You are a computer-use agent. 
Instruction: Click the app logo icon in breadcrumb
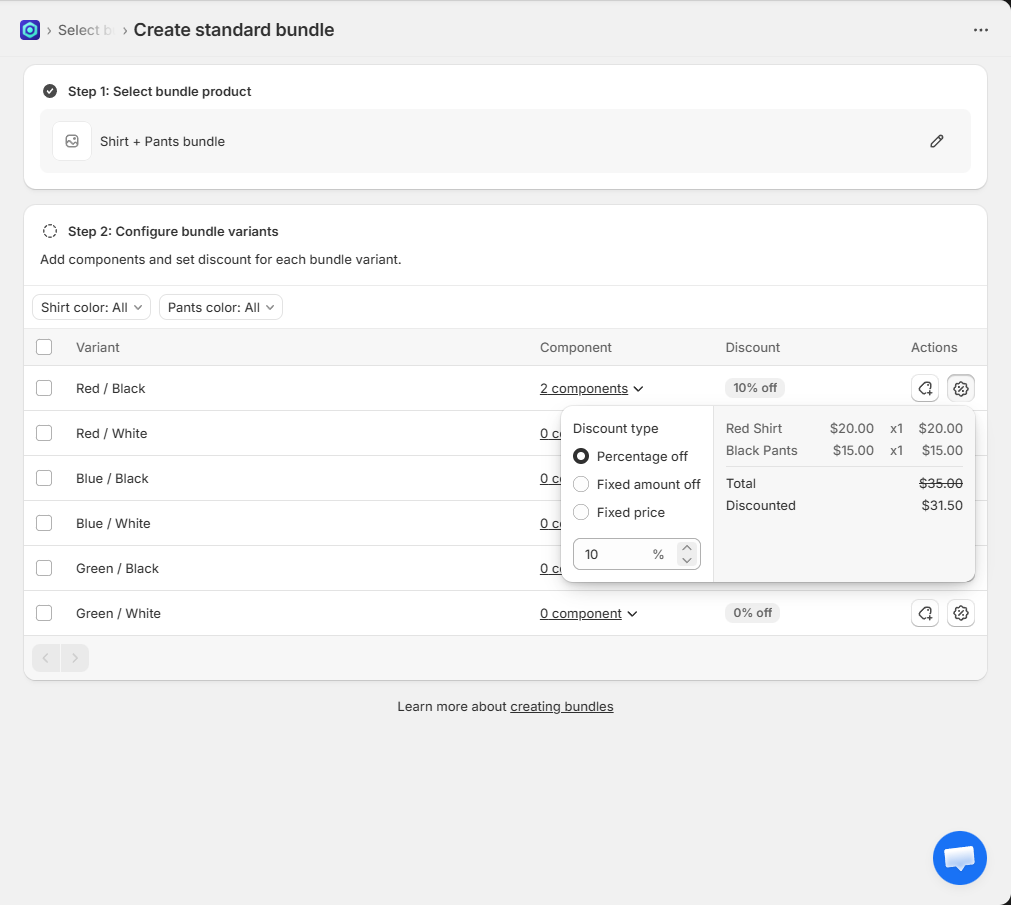click(30, 30)
